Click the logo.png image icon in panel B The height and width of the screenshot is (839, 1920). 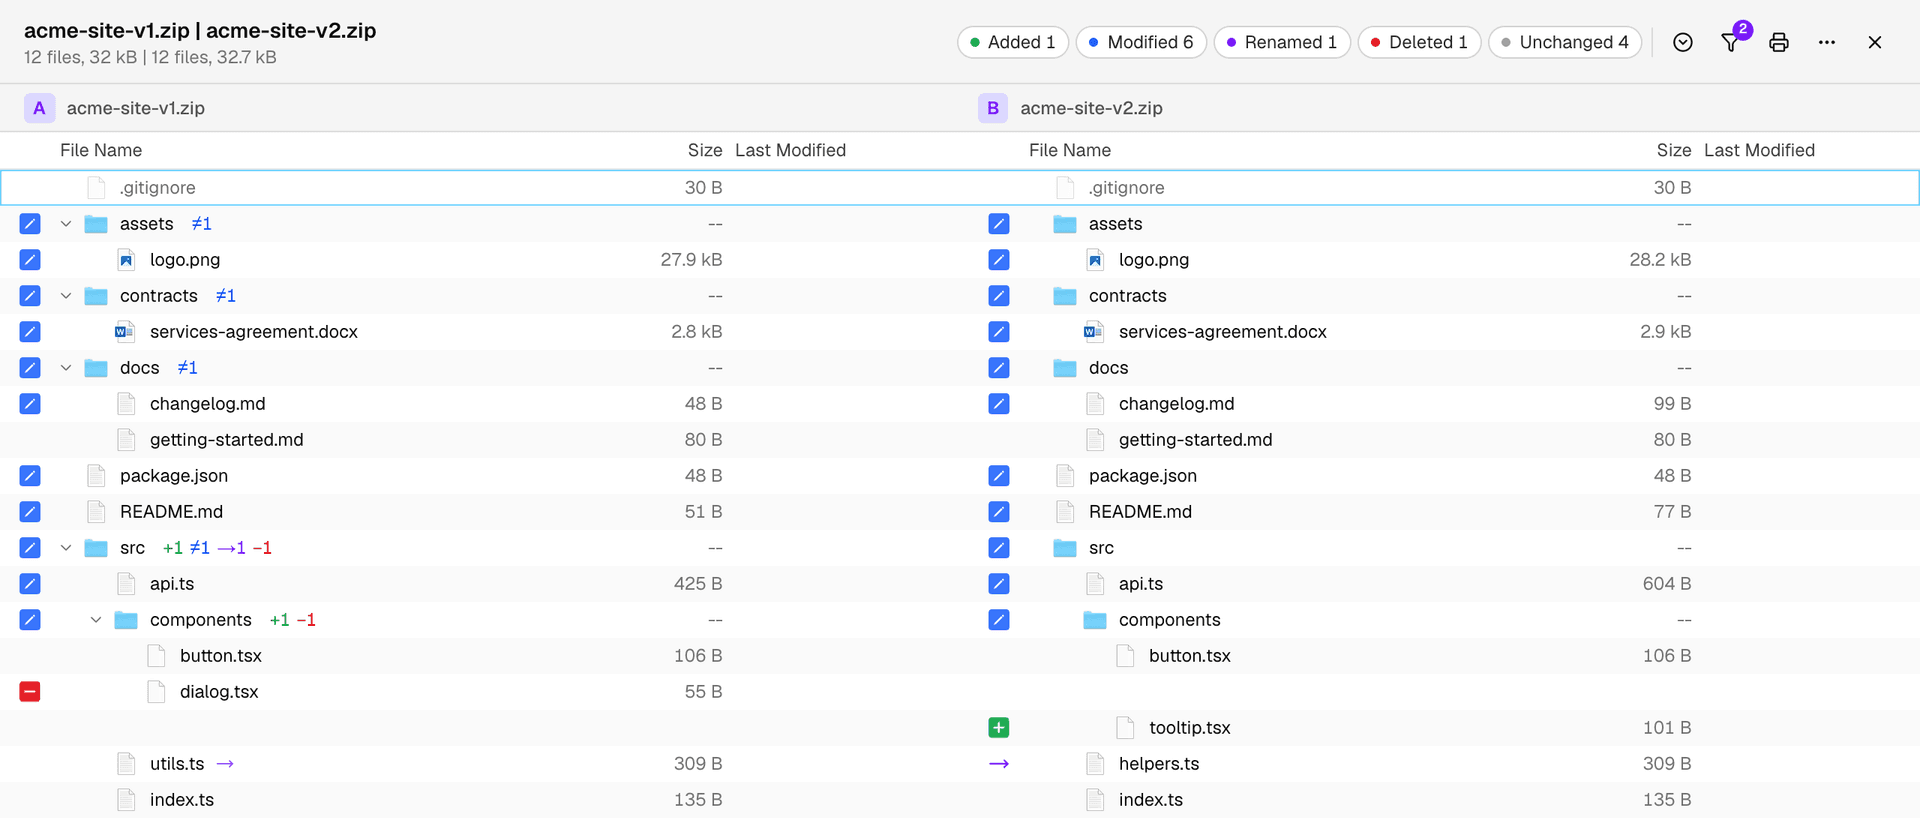tap(1094, 259)
